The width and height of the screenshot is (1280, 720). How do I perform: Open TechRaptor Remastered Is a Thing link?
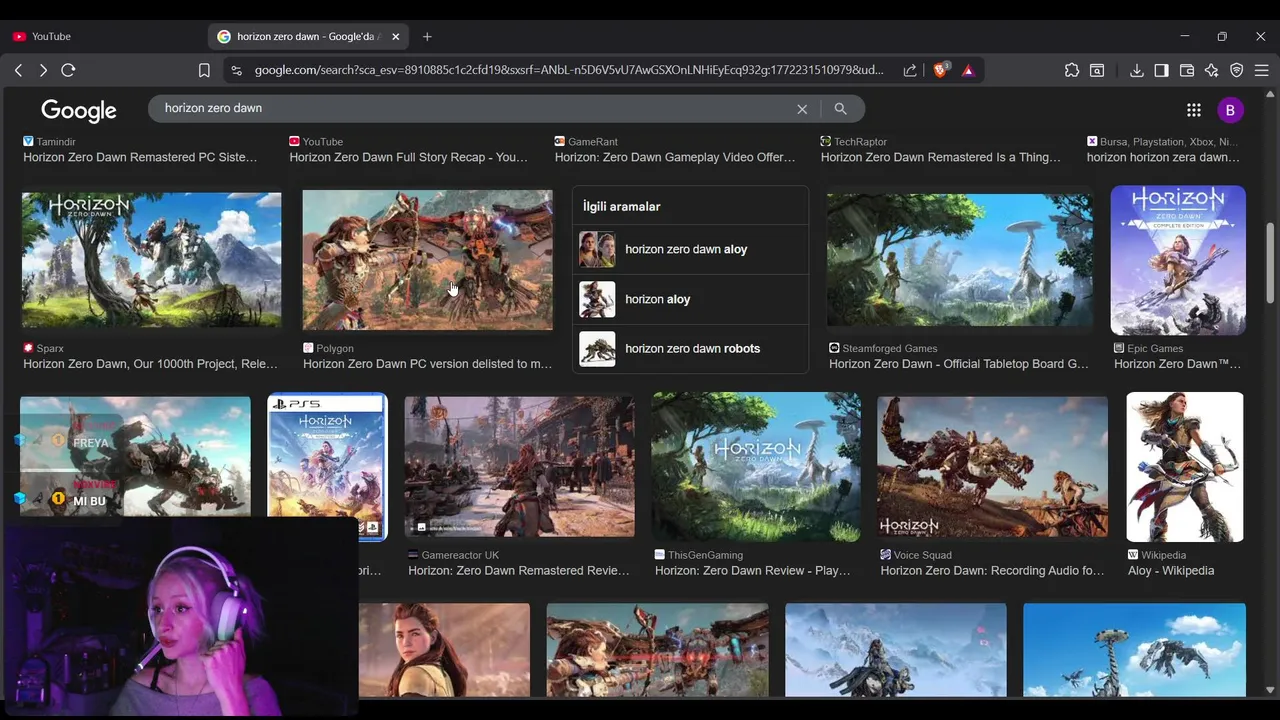click(941, 157)
